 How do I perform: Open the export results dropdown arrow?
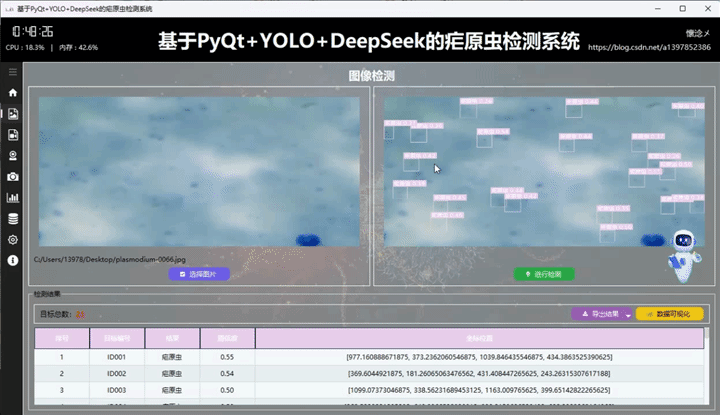coord(629,314)
